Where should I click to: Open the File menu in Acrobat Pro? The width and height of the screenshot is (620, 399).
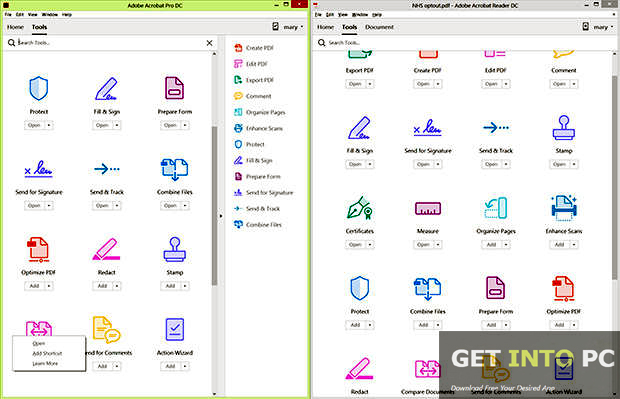(x=8, y=15)
